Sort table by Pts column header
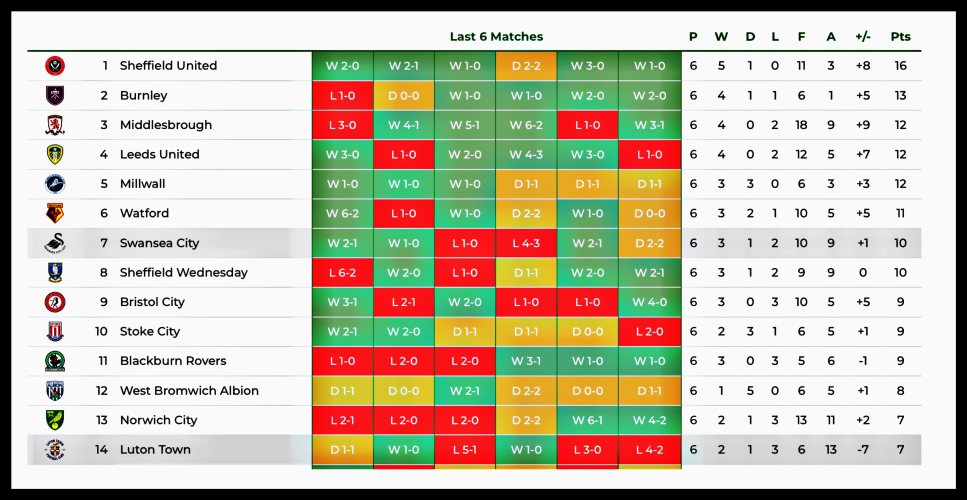The width and height of the screenshot is (967, 500). click(901, 37)
